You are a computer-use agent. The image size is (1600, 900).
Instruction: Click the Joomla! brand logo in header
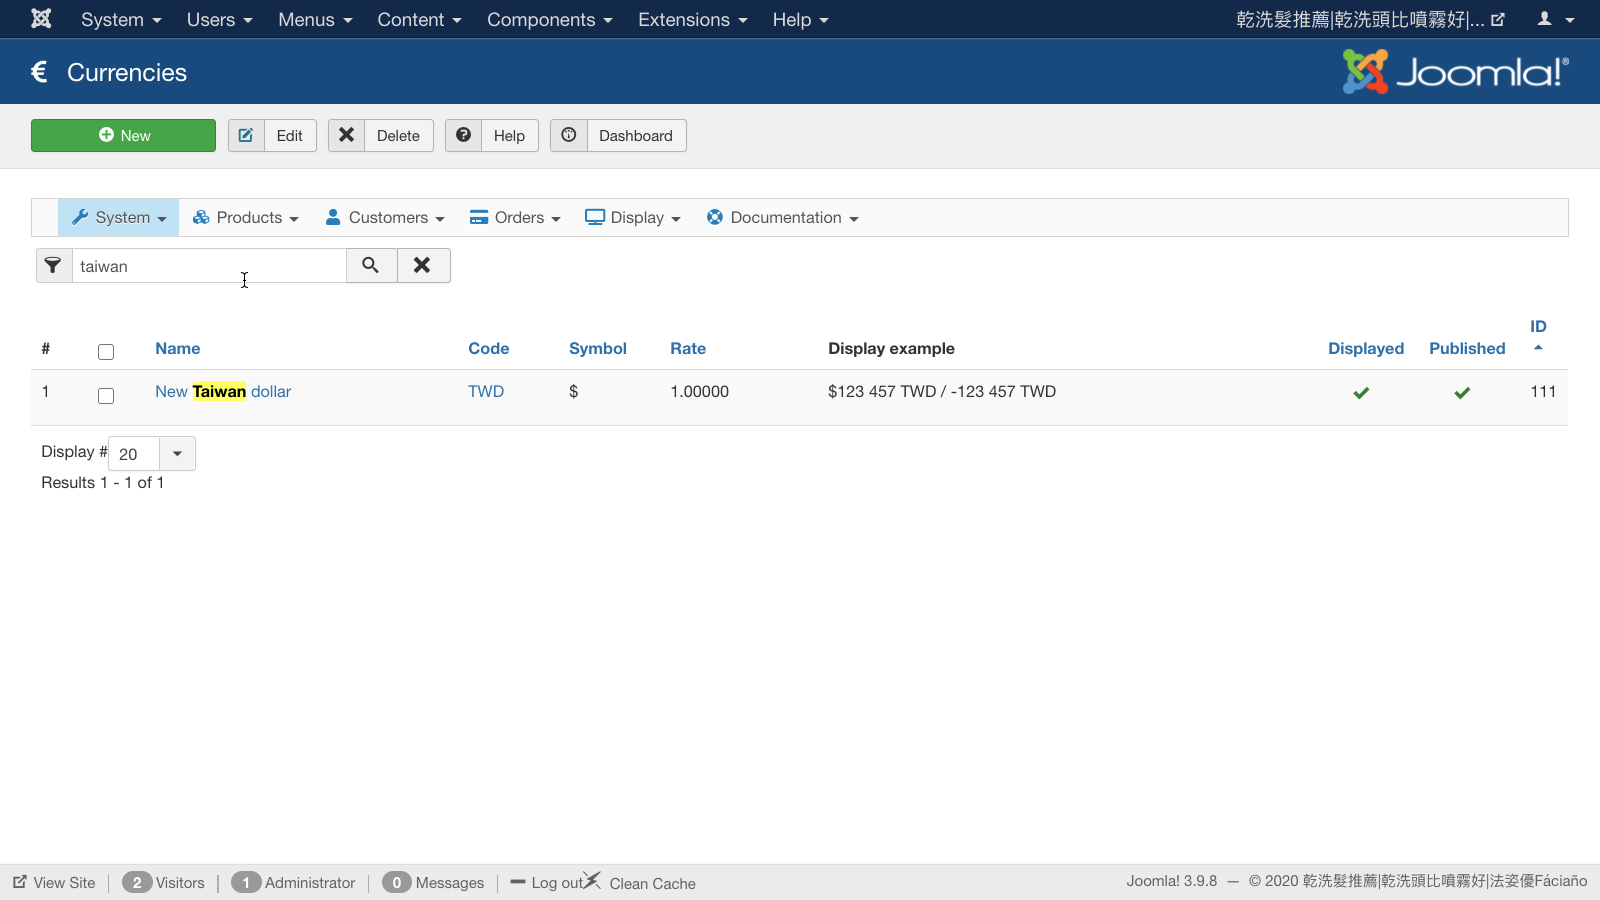click(1456, 72)
